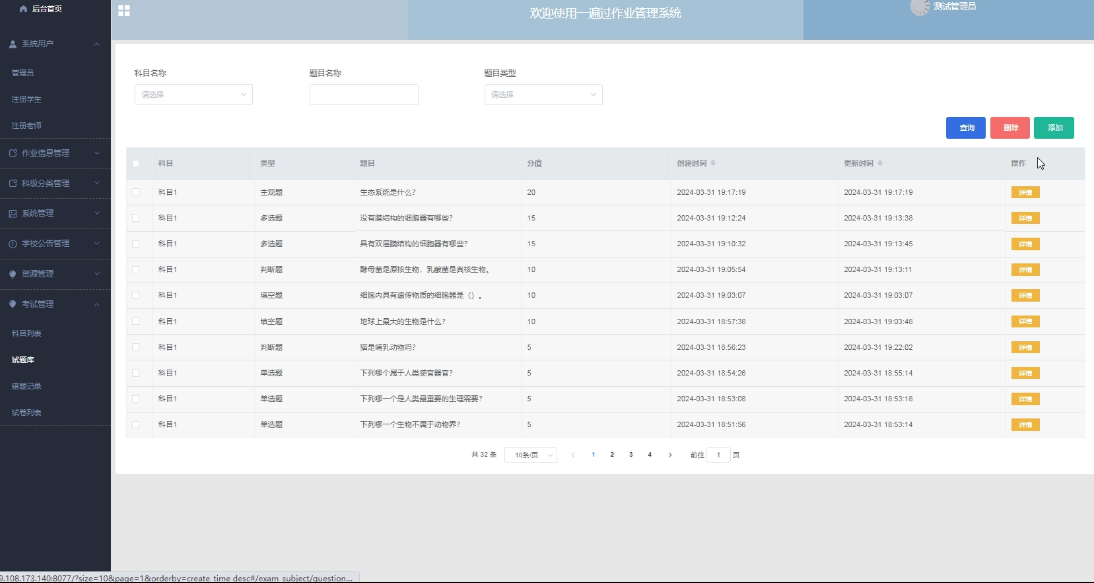Check the row created 2024-03-31 19:05:54
The image size is (1094, 583).
point(135,269)
